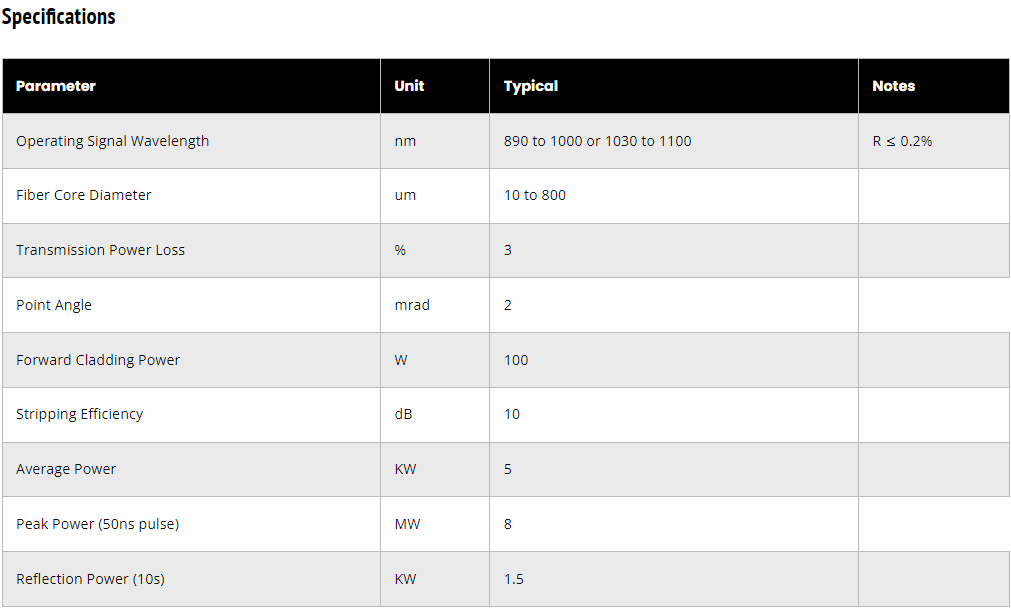Click the MW unit cell
This screenshot has height=609, width=1011.
(406, 524)
